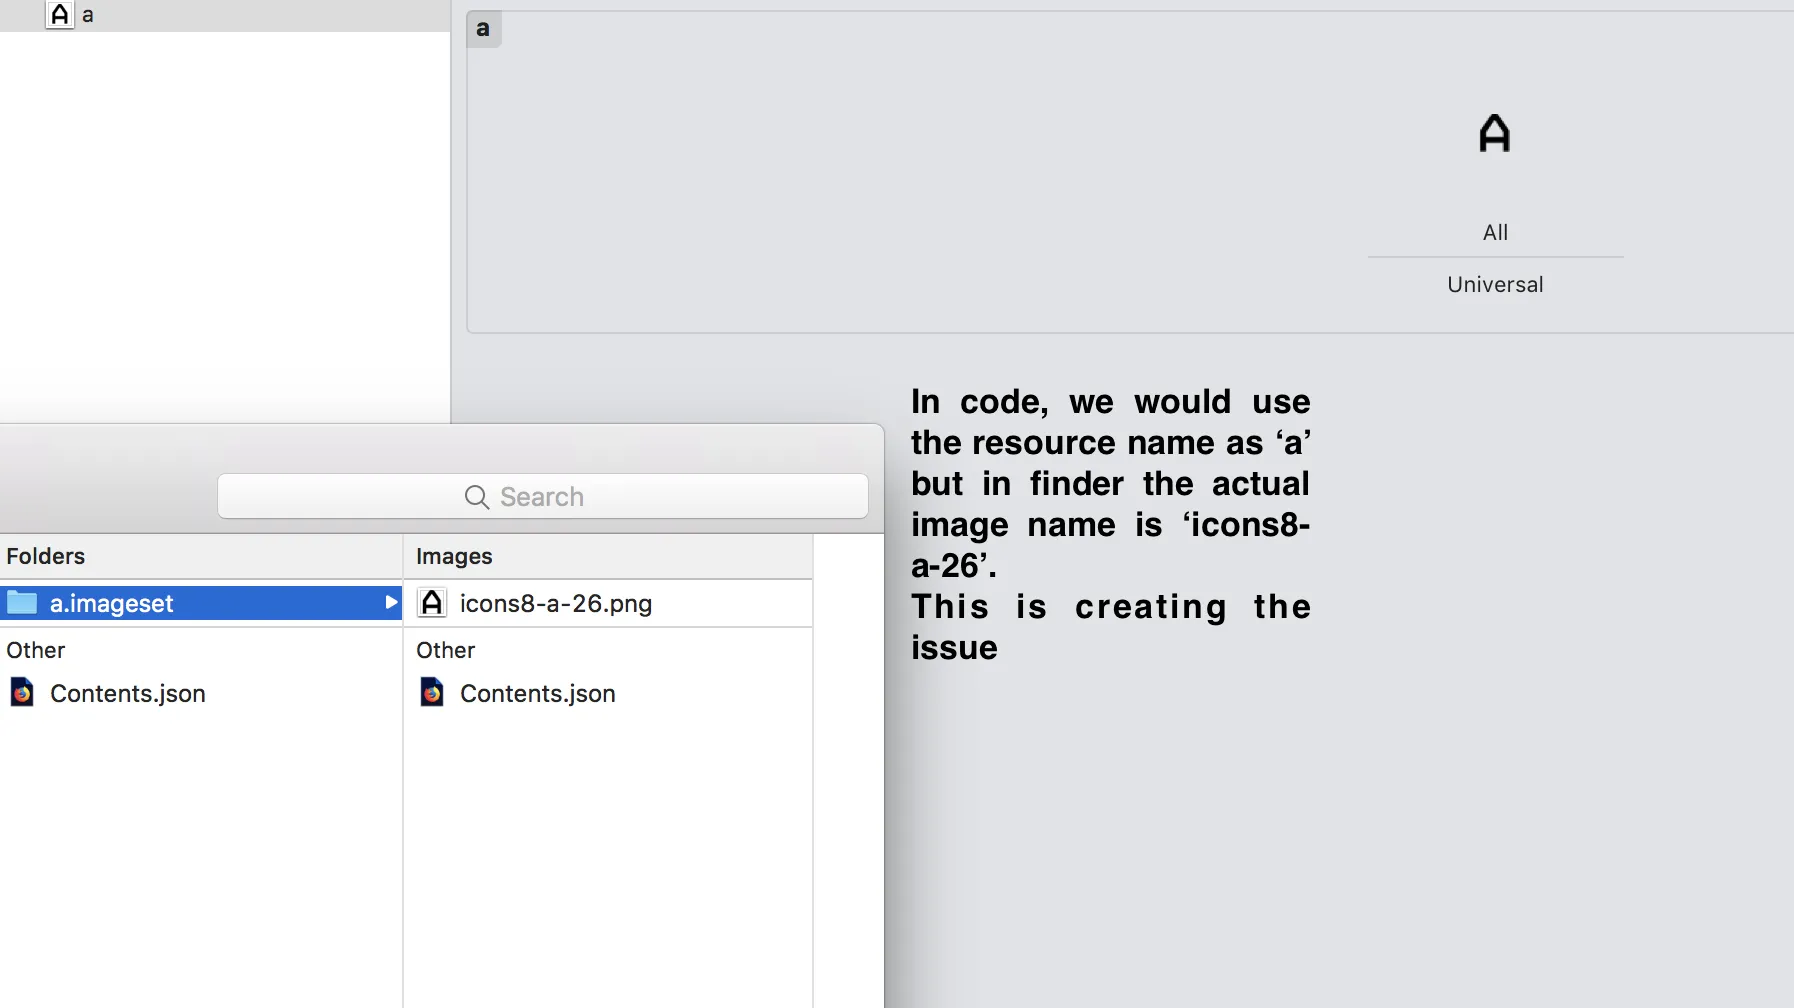
Task: Click the blue folder icon of a.imageset
Action: pos(22,603)
